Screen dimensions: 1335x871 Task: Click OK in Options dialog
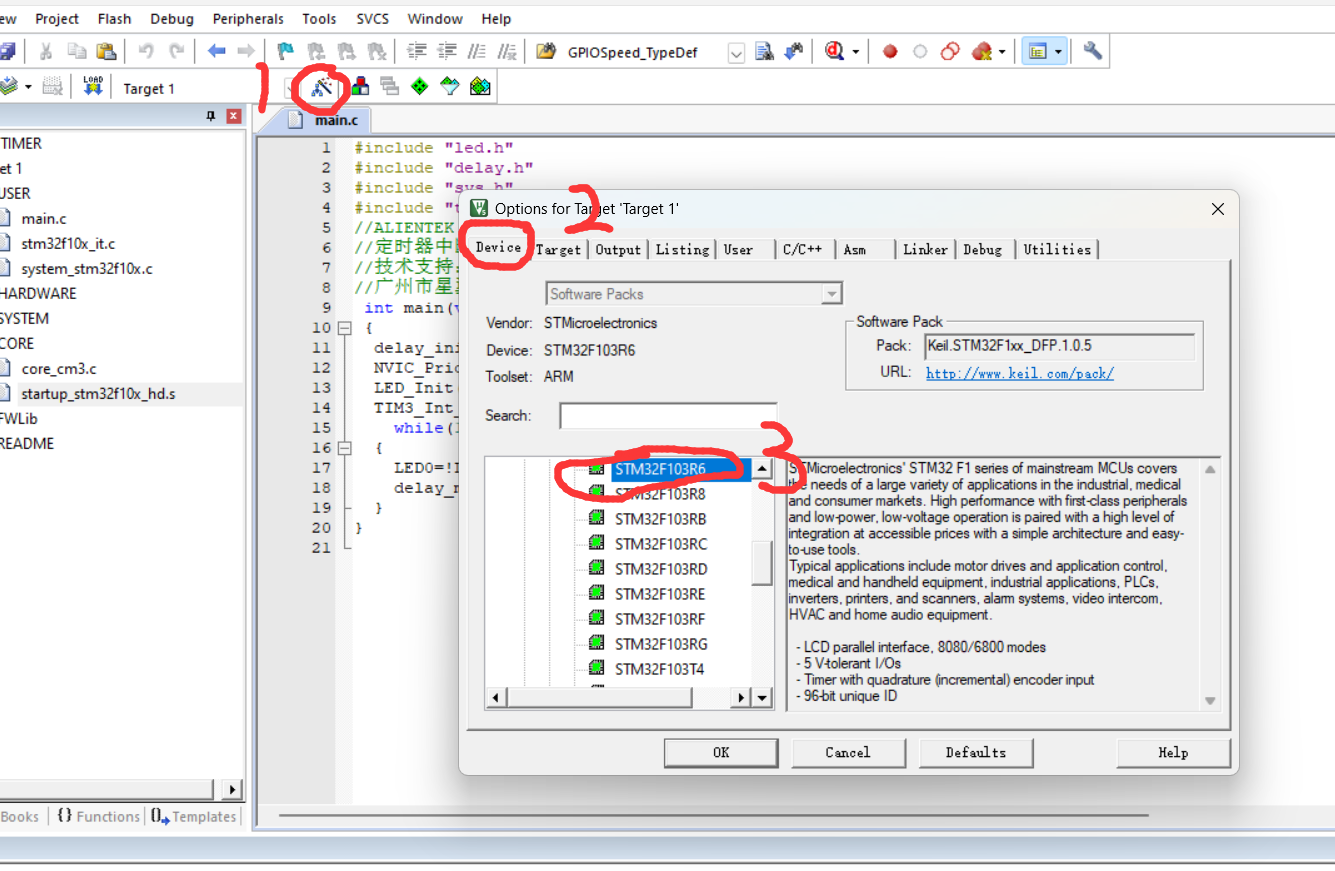point(721,753)
